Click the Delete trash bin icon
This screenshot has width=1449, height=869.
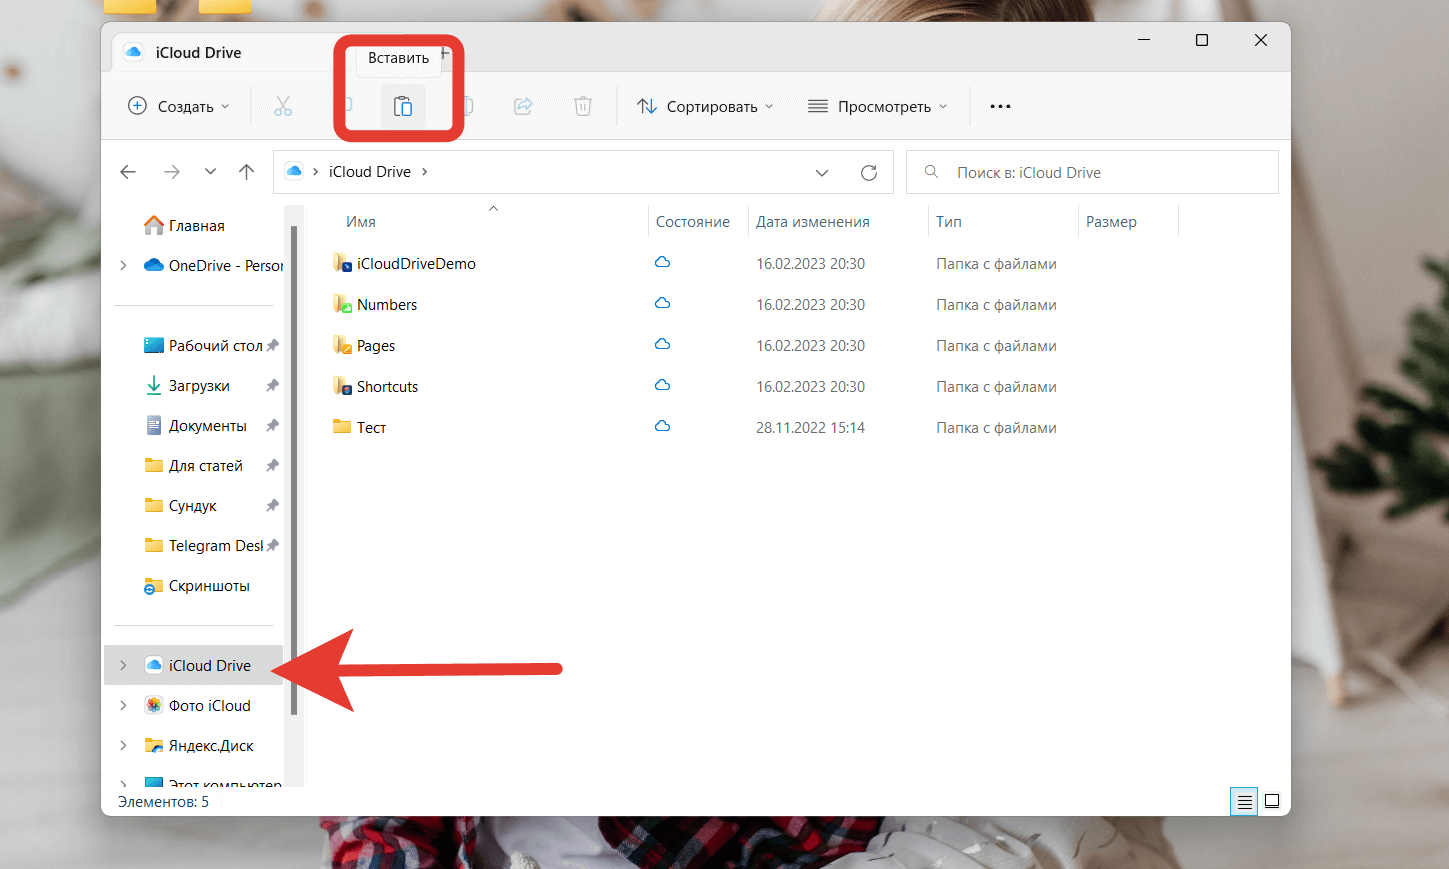583,106
